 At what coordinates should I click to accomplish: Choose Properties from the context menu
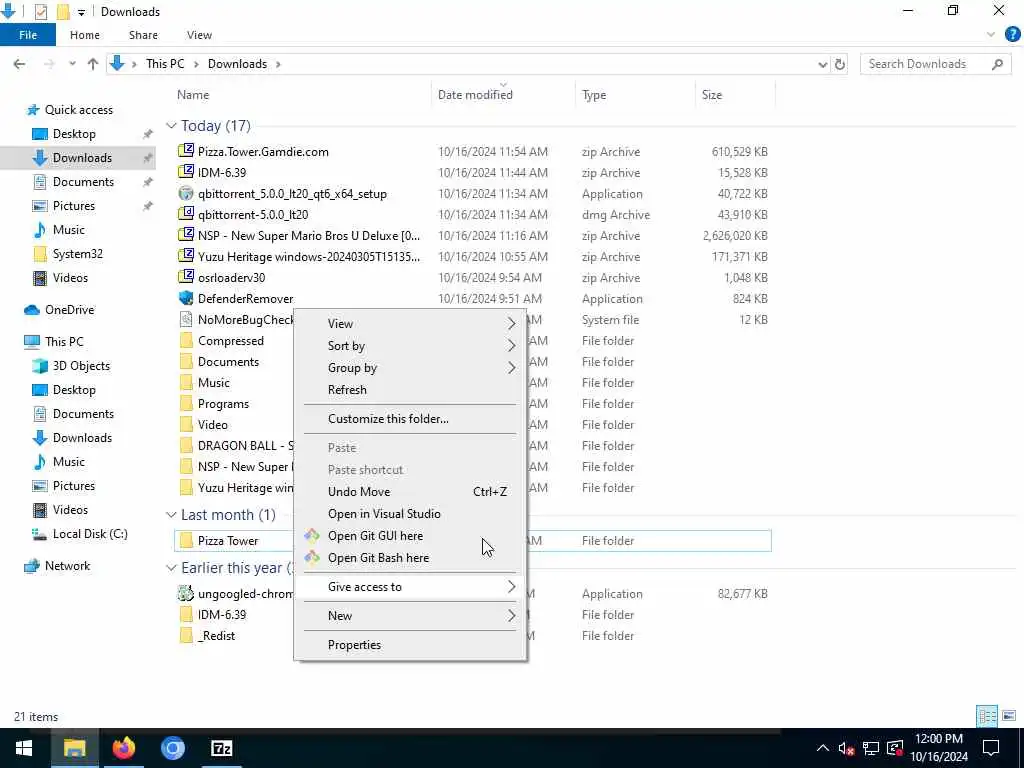coord(410,645)
